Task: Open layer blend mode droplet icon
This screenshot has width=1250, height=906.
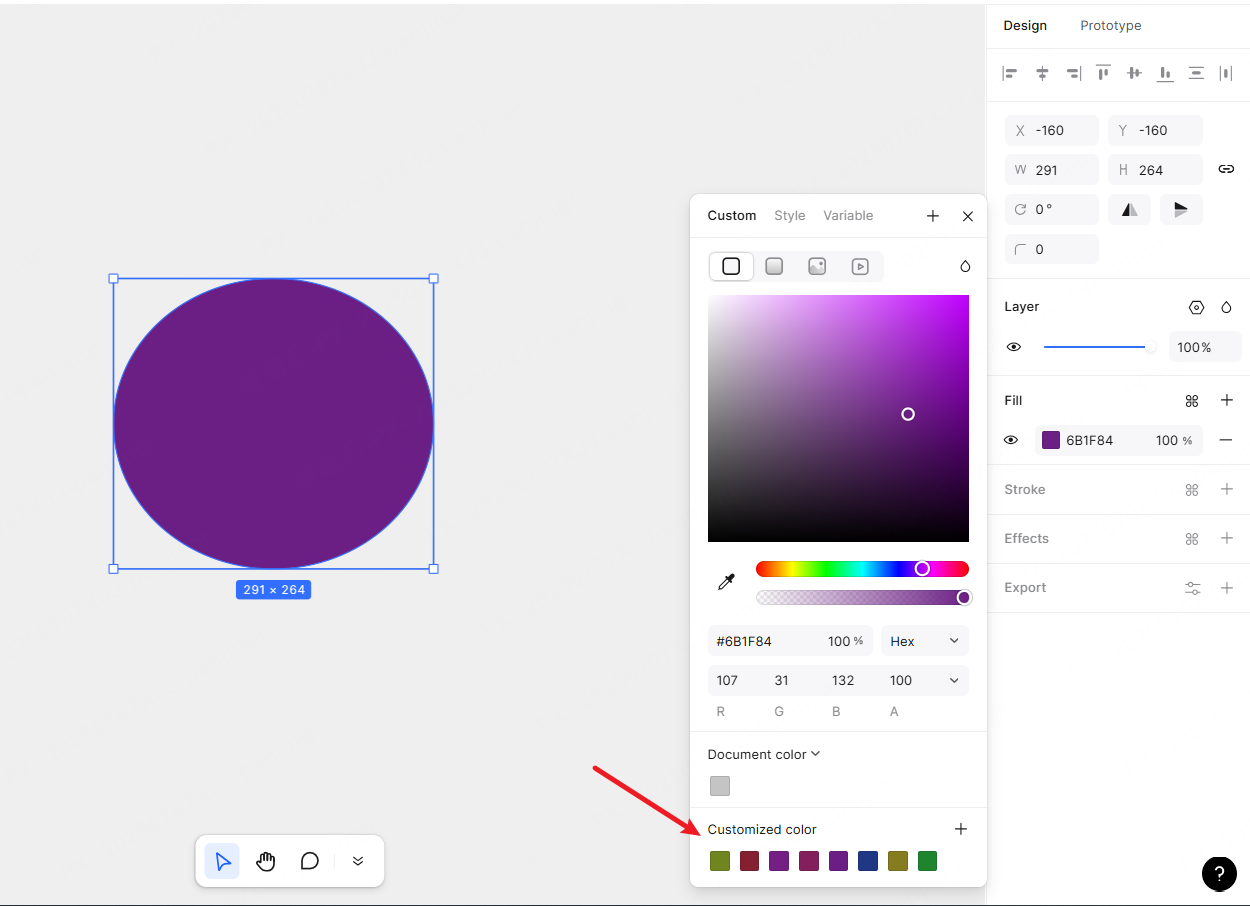Action: coord(1226,307)
